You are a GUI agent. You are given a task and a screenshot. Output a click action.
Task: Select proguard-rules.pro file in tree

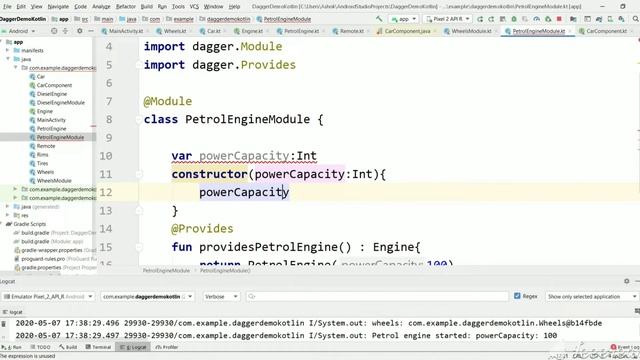click(x=43, y=259)
